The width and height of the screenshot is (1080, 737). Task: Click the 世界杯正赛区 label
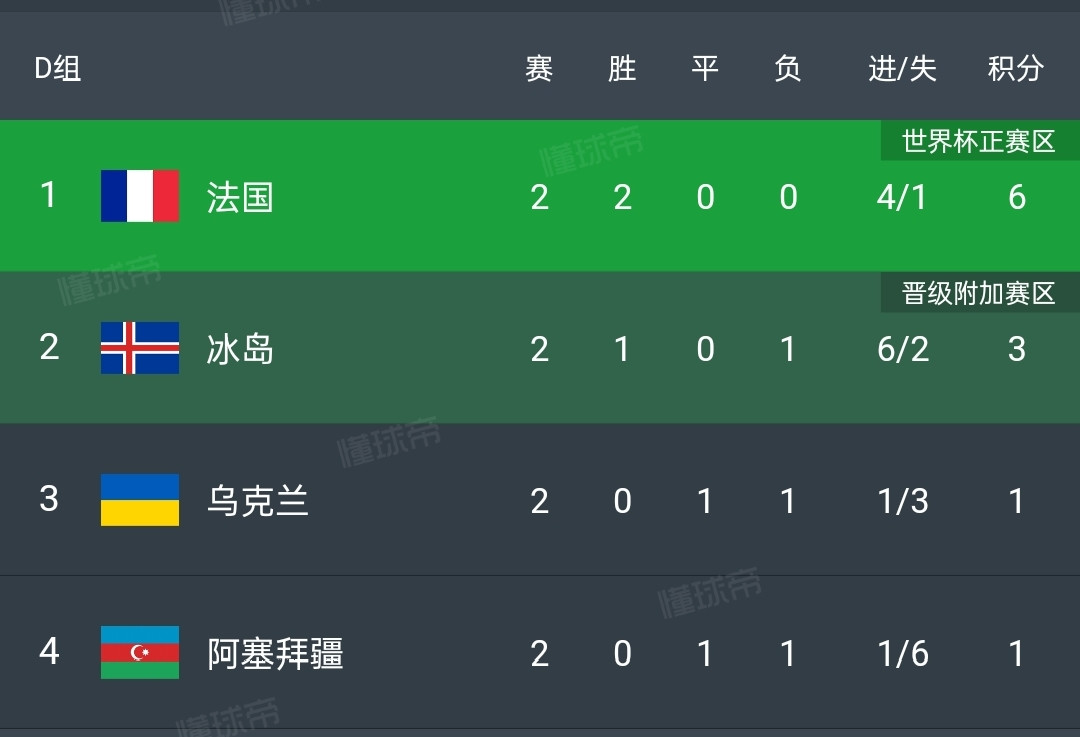coord(979,141)
